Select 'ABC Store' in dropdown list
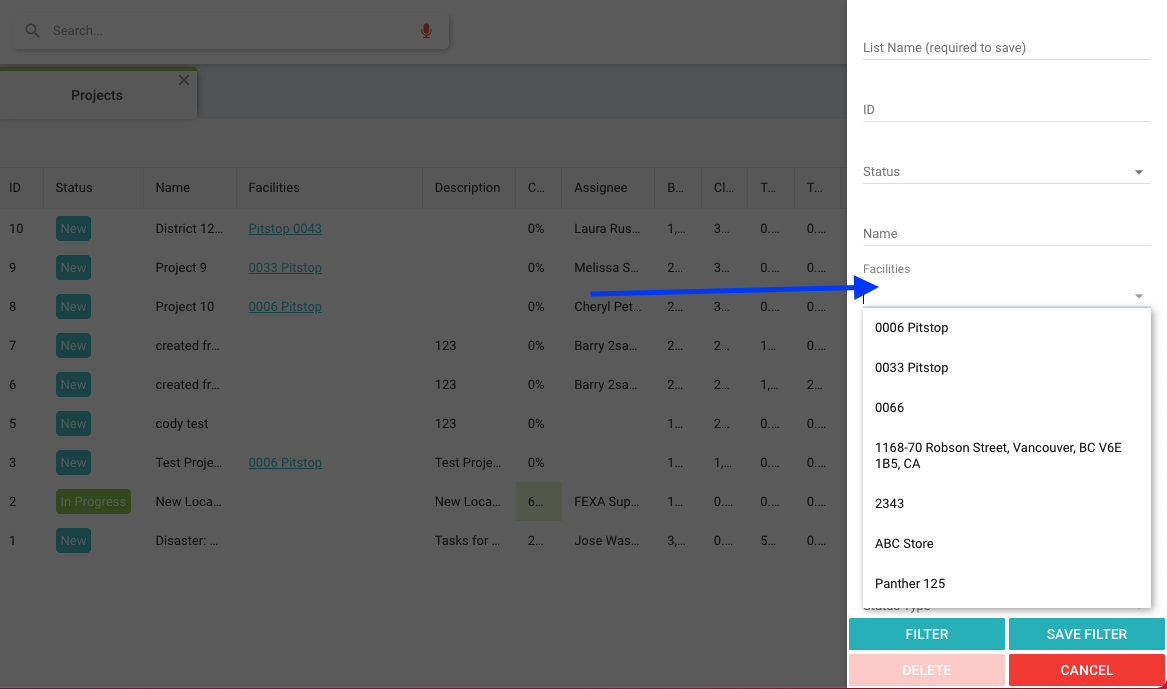1167x689 pixels. coord(904,544)
